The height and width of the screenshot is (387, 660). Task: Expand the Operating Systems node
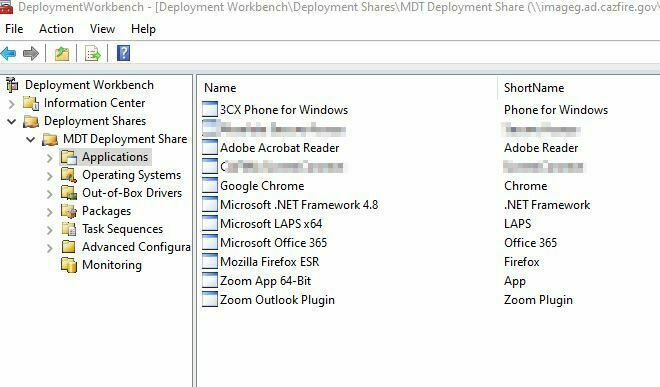pyautogui.click(x=50, y=176)
